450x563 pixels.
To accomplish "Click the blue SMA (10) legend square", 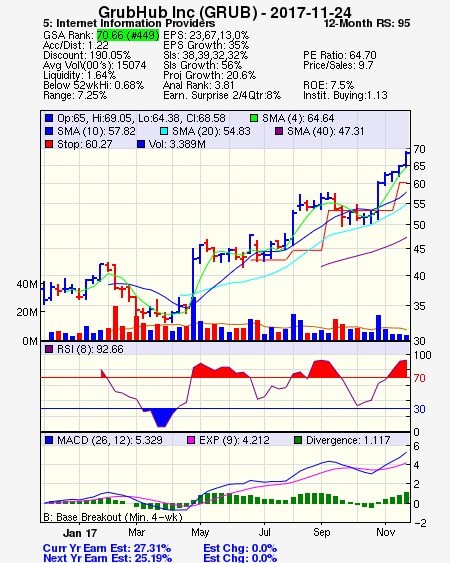I will pyautogui.click(x=49, y=131).
